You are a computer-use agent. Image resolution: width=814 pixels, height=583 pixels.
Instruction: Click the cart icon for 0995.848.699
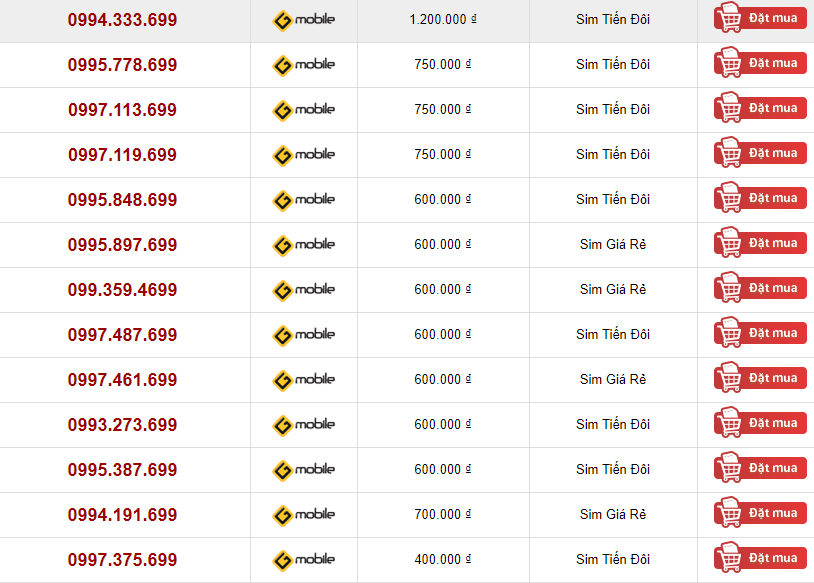pyautogui.click(x=730, y=198)
